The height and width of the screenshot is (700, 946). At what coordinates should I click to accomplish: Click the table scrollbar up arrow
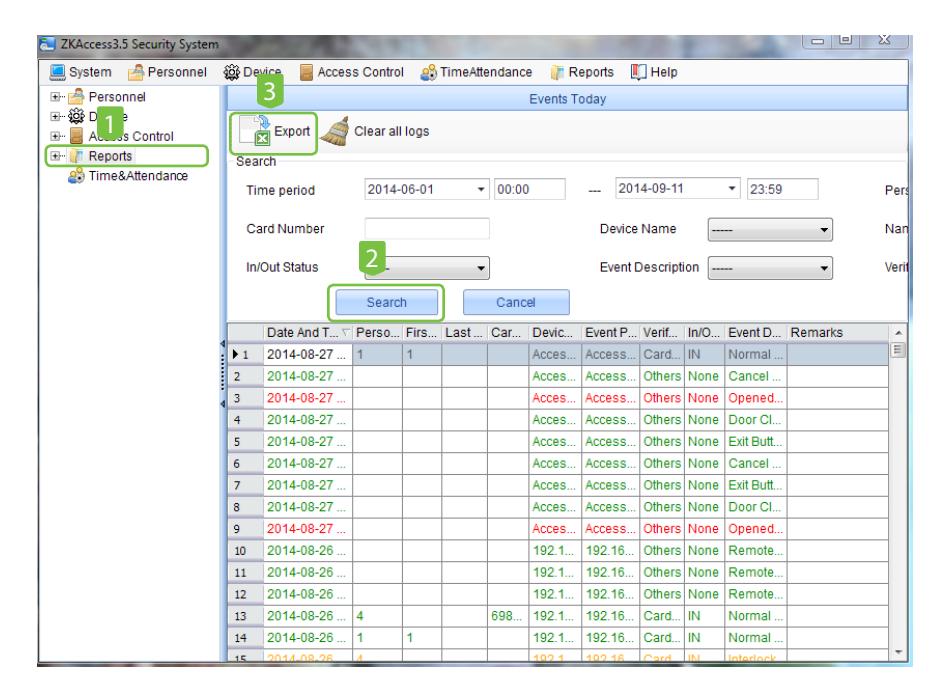[898, 333]
